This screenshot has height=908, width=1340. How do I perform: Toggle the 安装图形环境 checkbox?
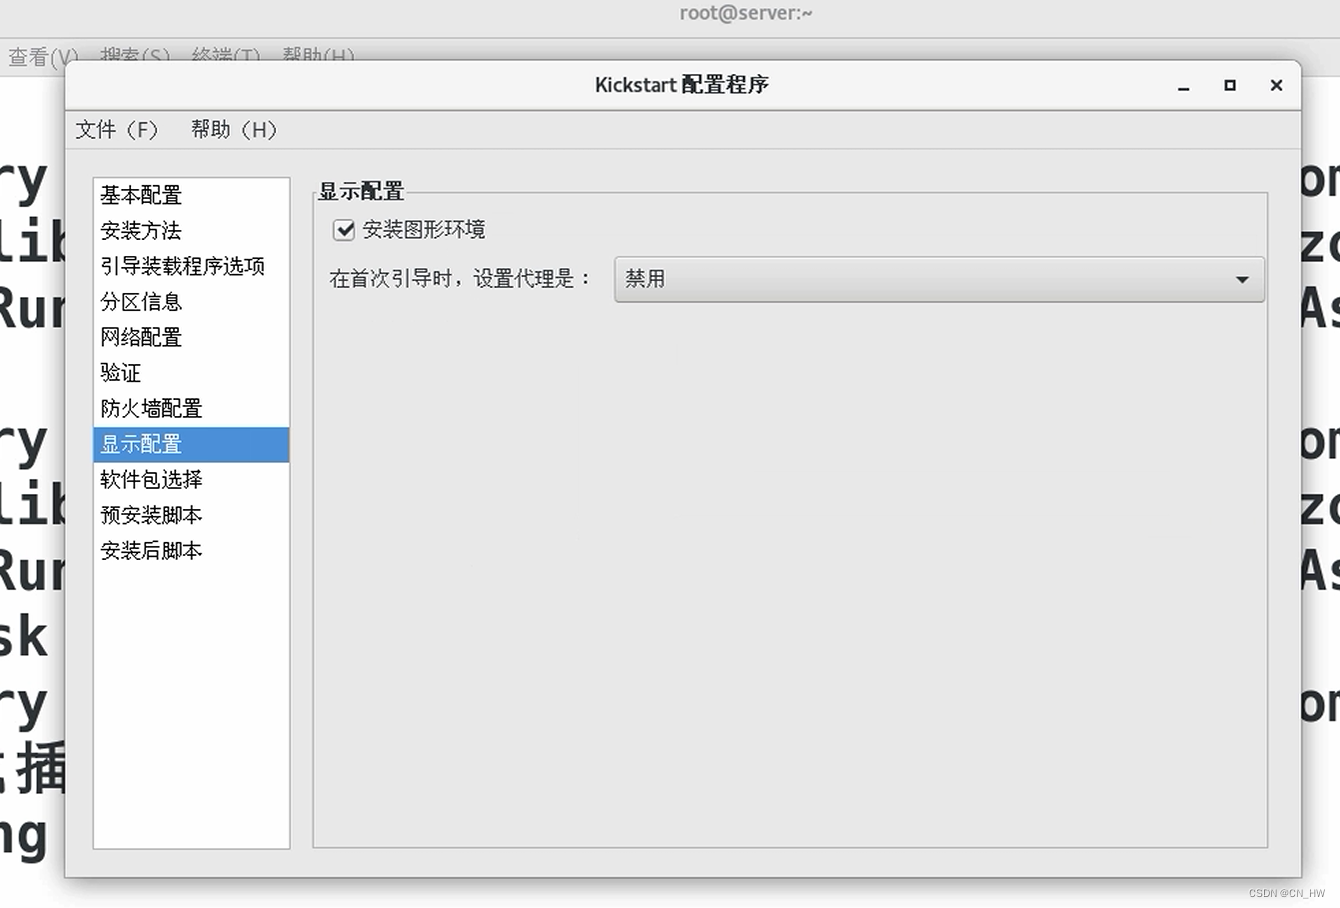[x=344, y=230]
